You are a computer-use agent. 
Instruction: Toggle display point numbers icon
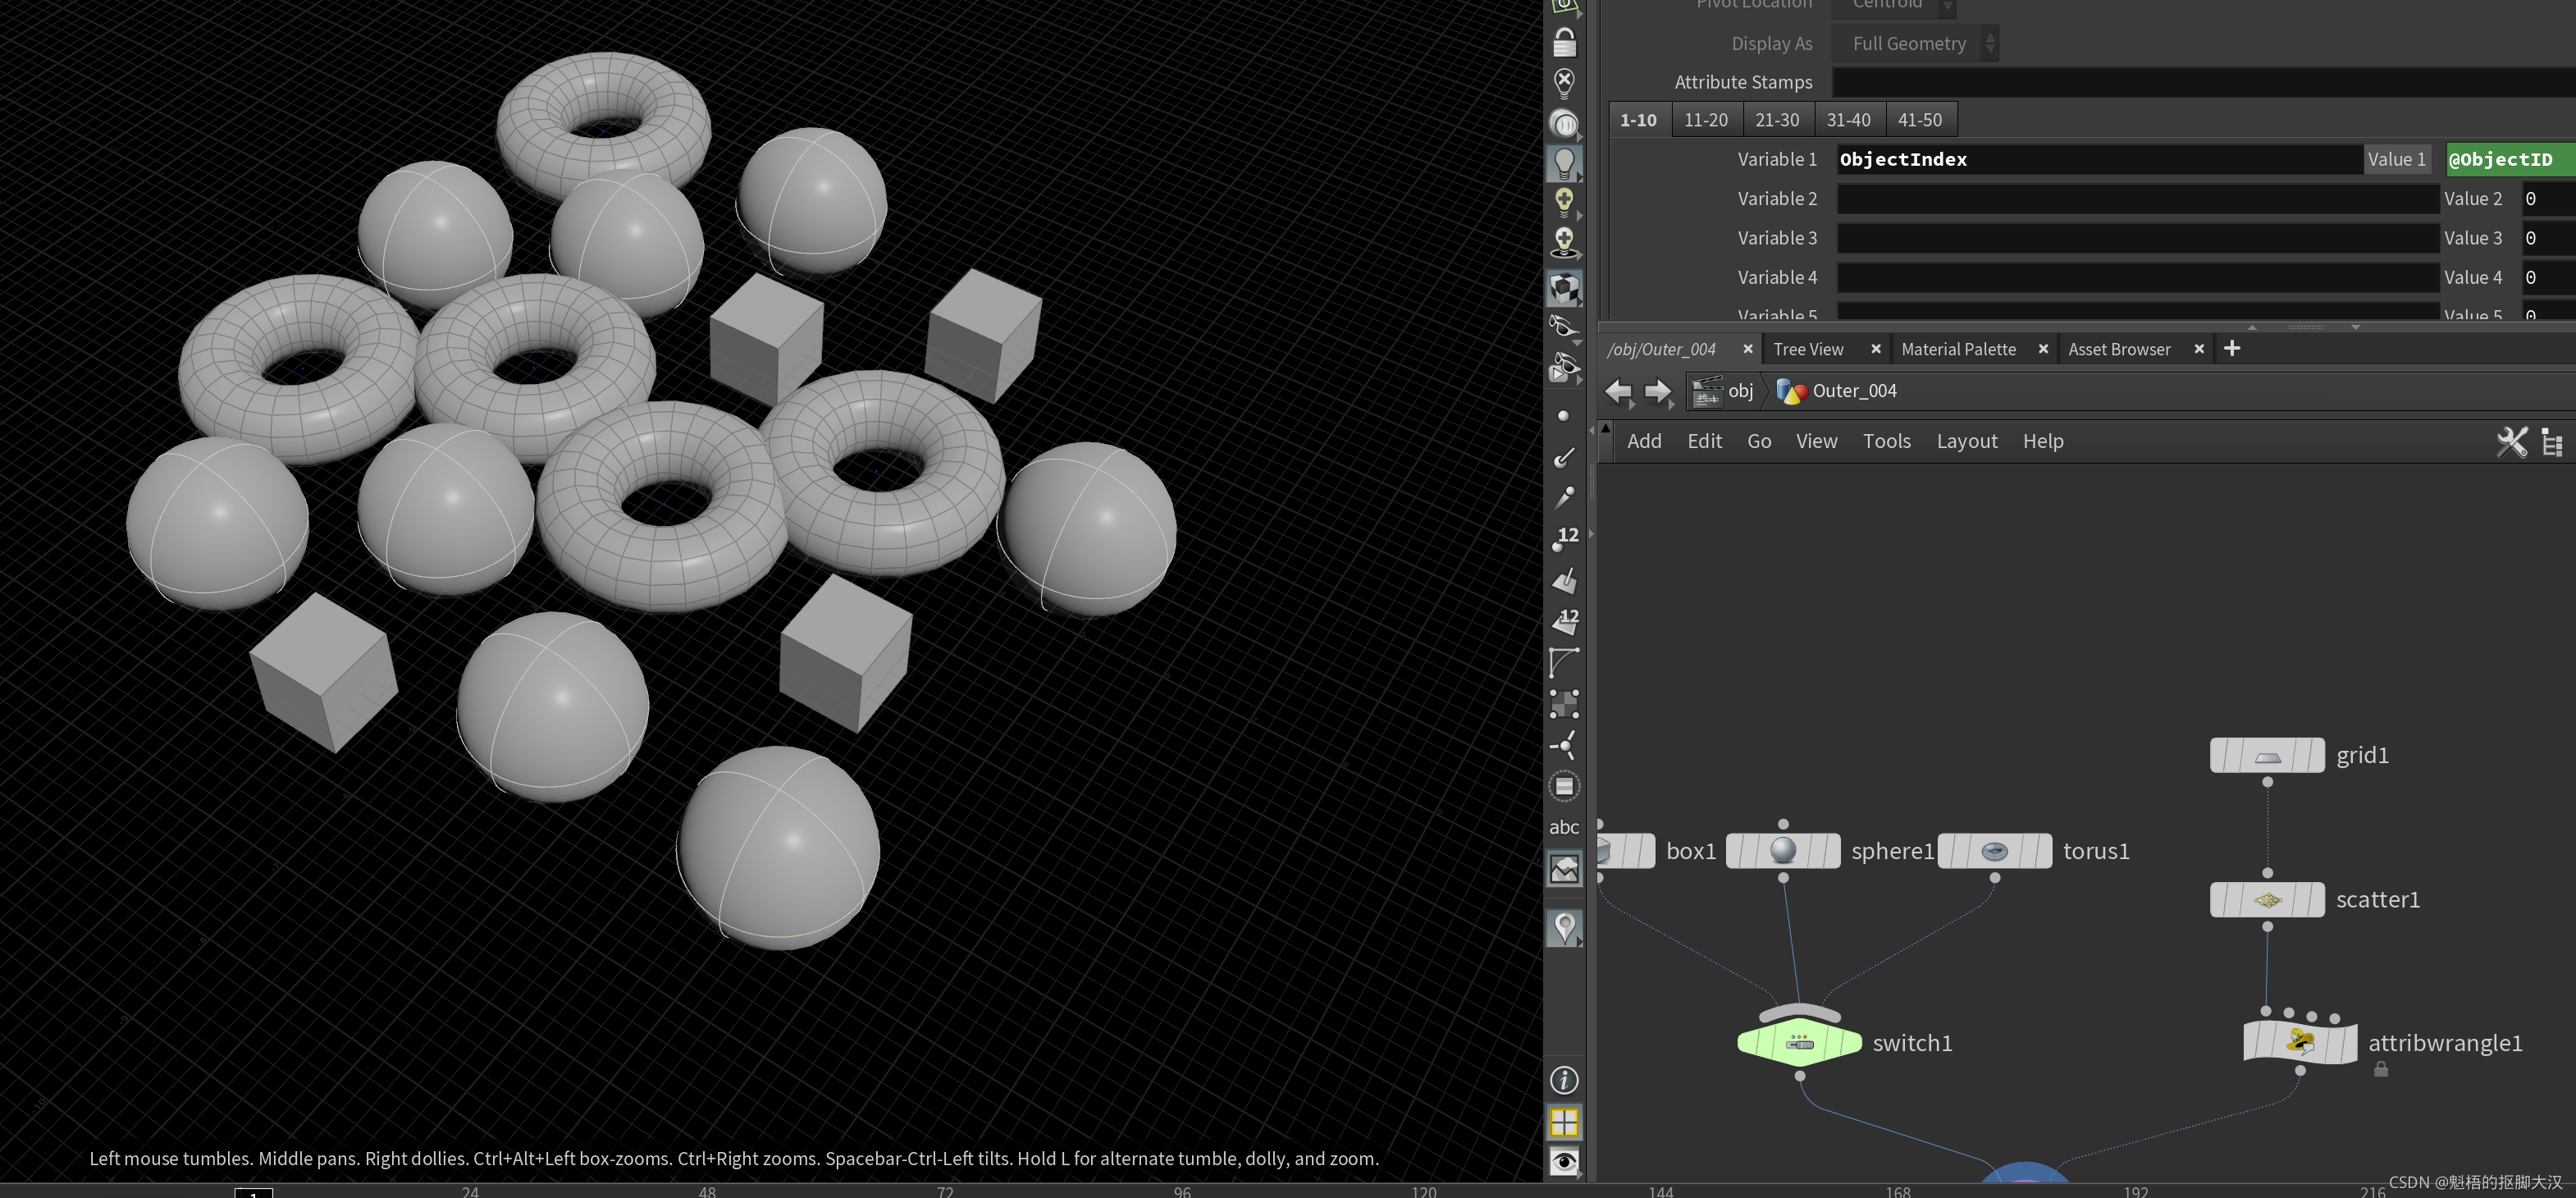coord(1564,538)
